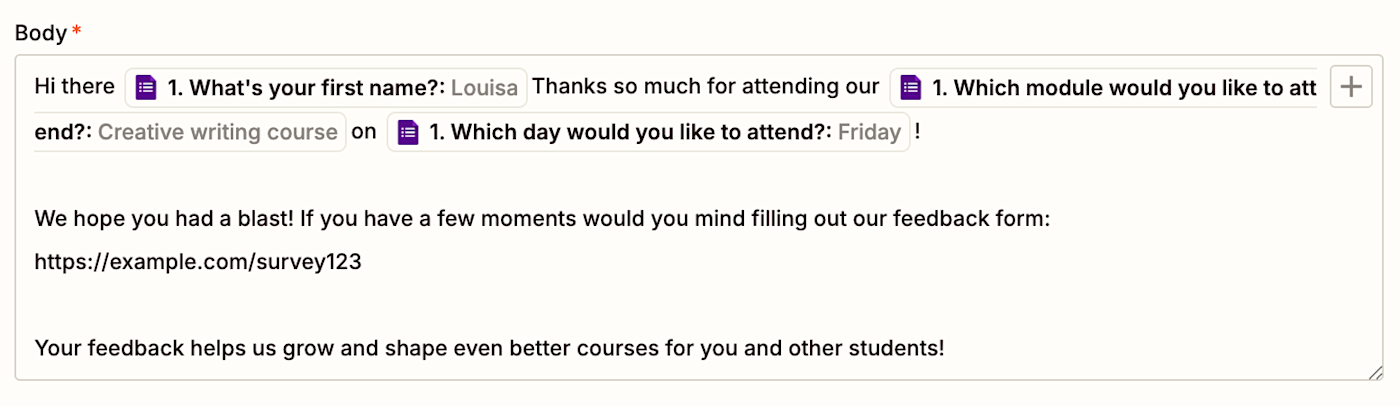Click the Forms icon in the first name pill

tap(146, 88)
